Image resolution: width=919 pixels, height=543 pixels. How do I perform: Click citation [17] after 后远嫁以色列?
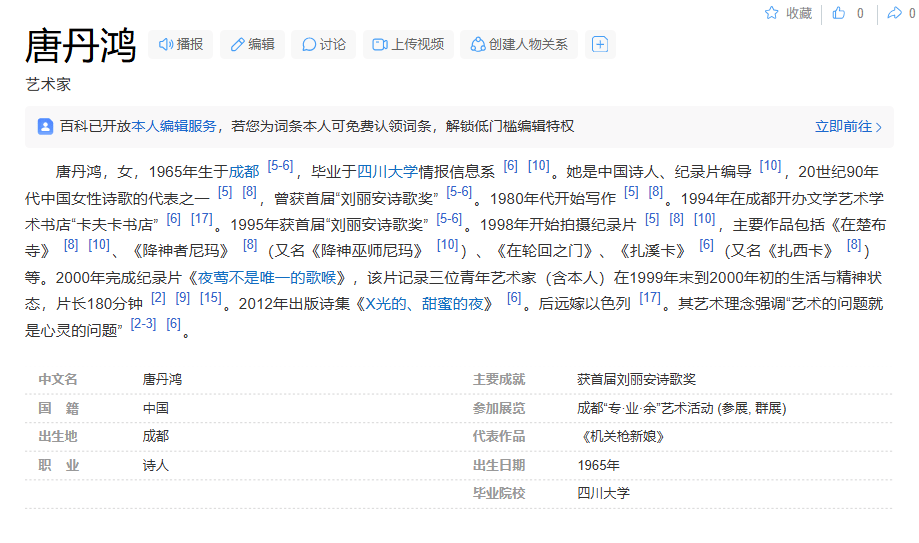649,298
